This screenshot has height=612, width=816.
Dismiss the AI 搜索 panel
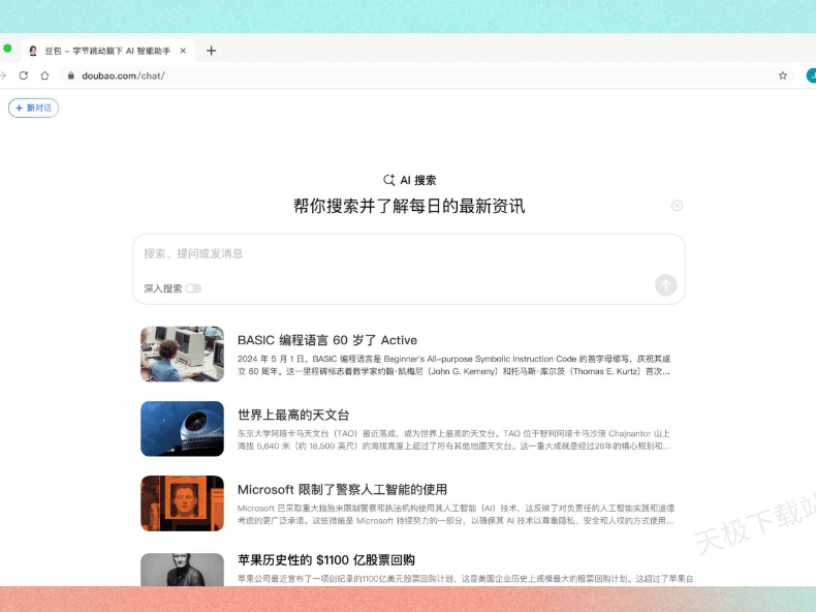click(x=677, y=206)
